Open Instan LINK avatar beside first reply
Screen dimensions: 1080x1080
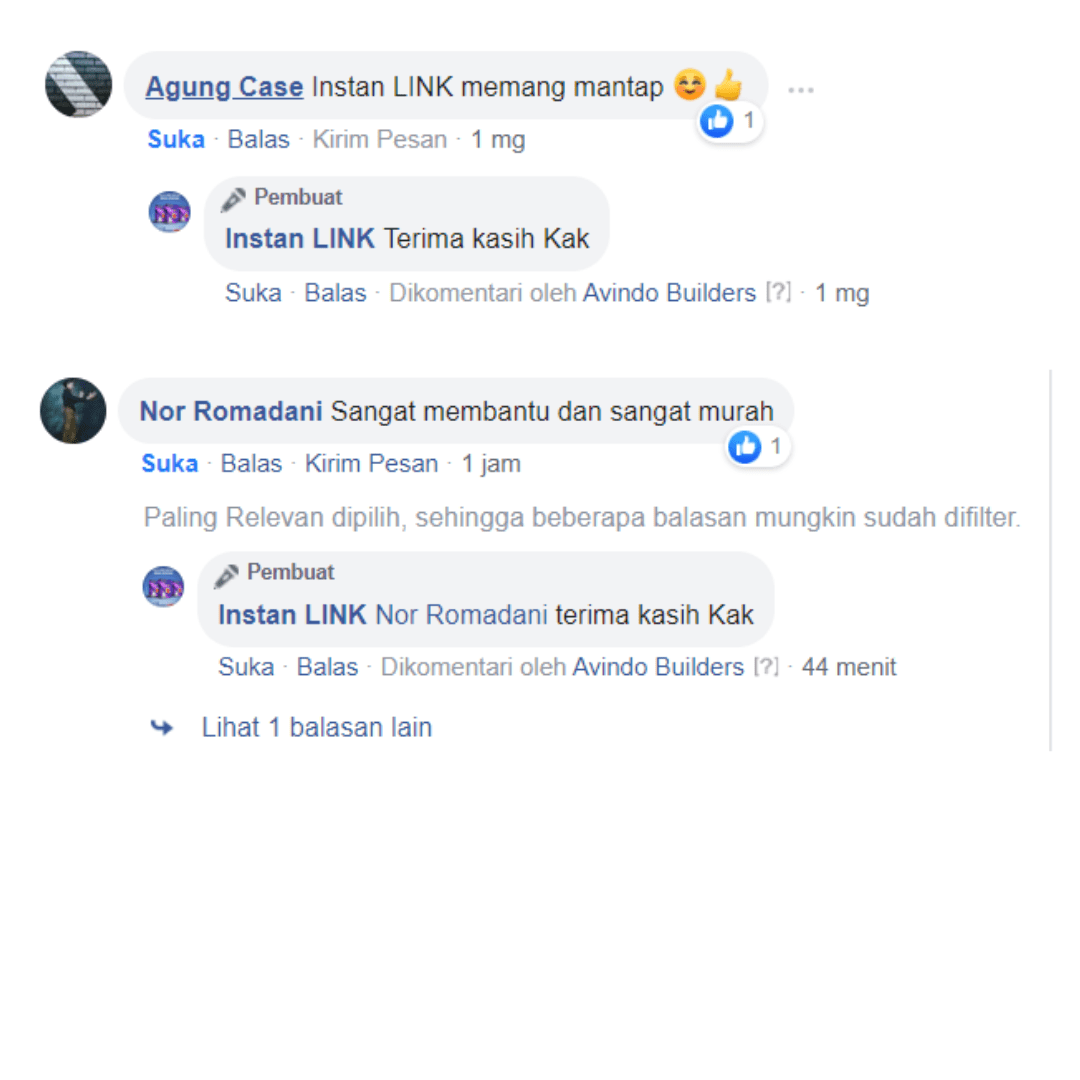coord(169,211)
